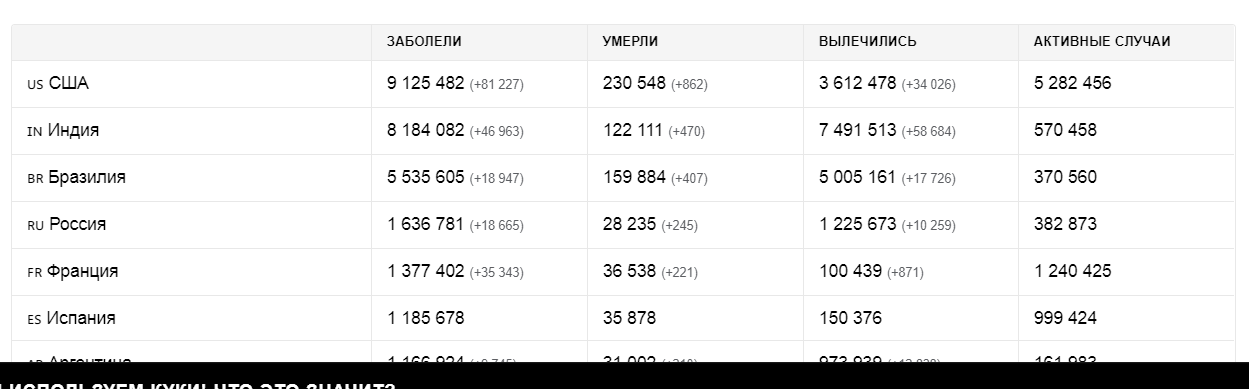1249x389 pixels.
Task: Click the FR code beside Франция
Action: pos(35,273)
